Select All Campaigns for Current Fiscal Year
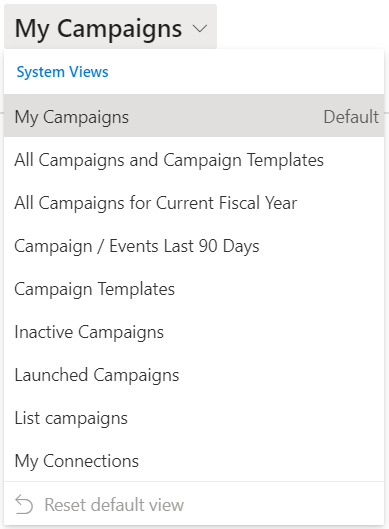This screenshot has height=529, width=389. (194, 203)
